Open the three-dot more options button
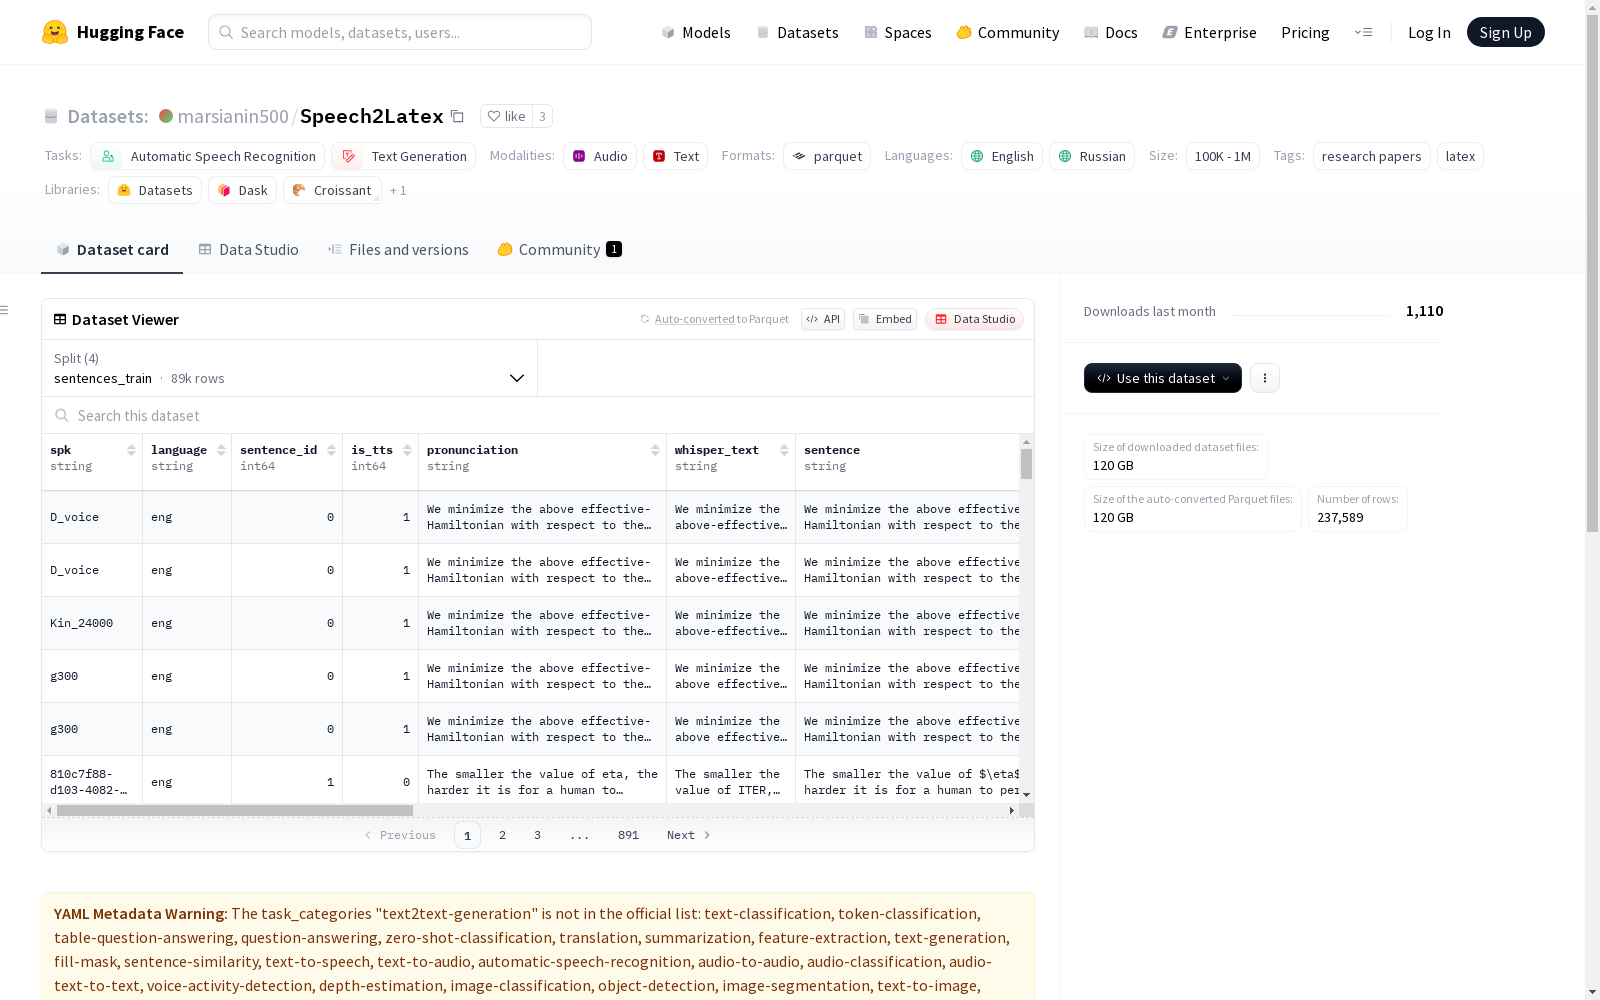The image size is (1600, 1000). 1265,378
